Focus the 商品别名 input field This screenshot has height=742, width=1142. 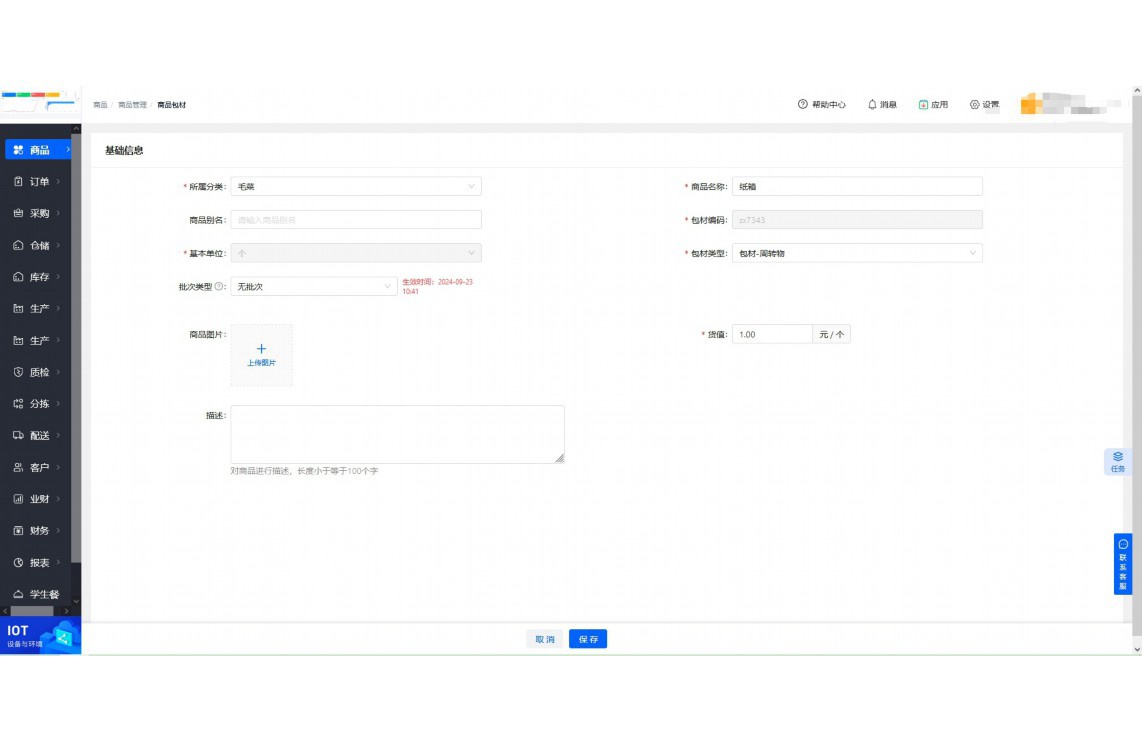[355, 220]
